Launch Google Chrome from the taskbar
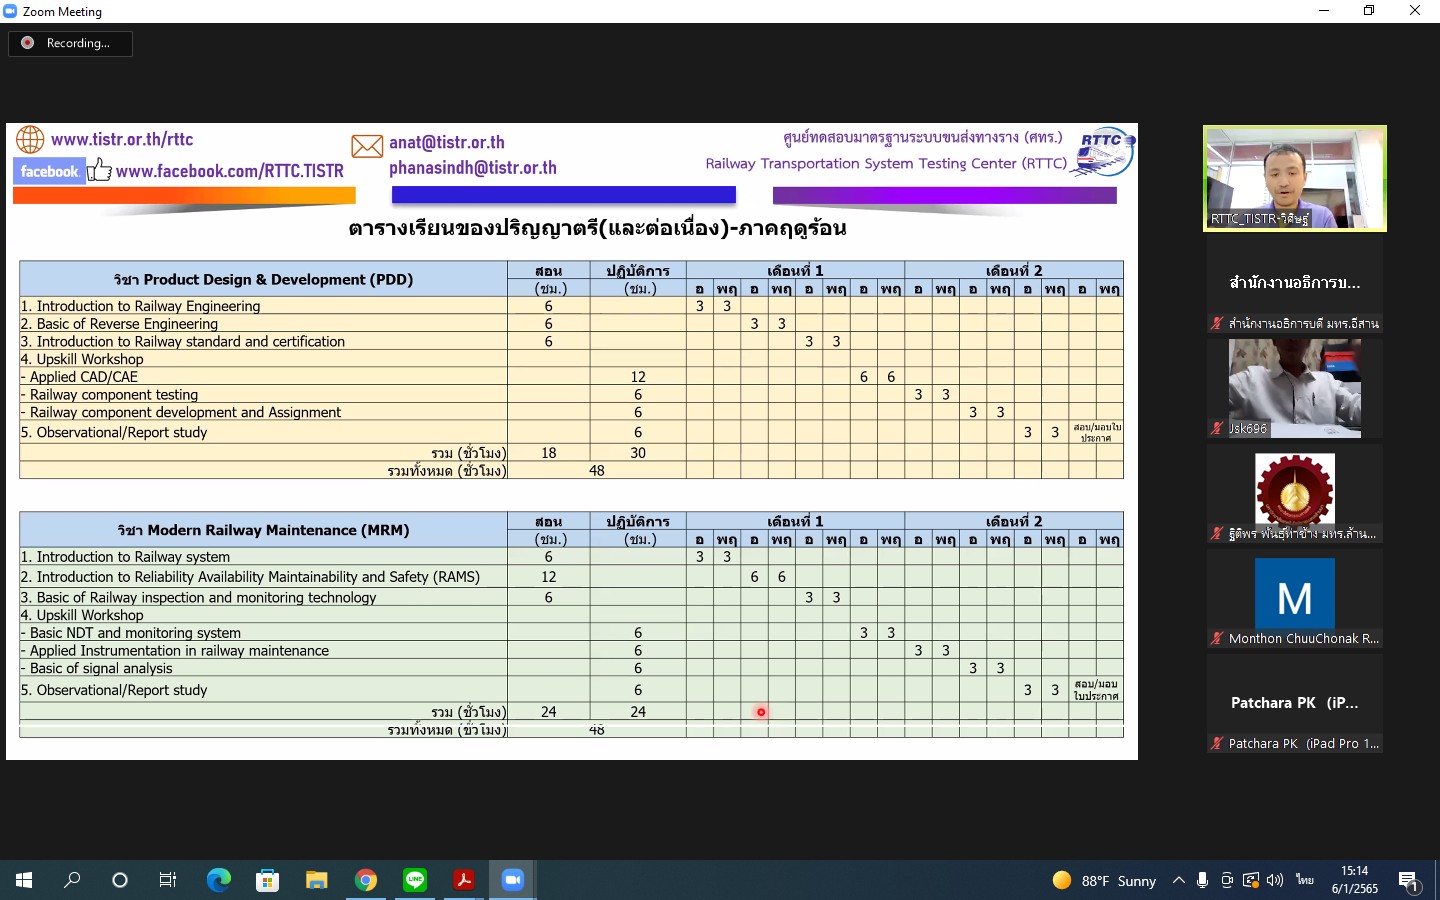This screenshot has height=900, width=1440. (366, 880)
